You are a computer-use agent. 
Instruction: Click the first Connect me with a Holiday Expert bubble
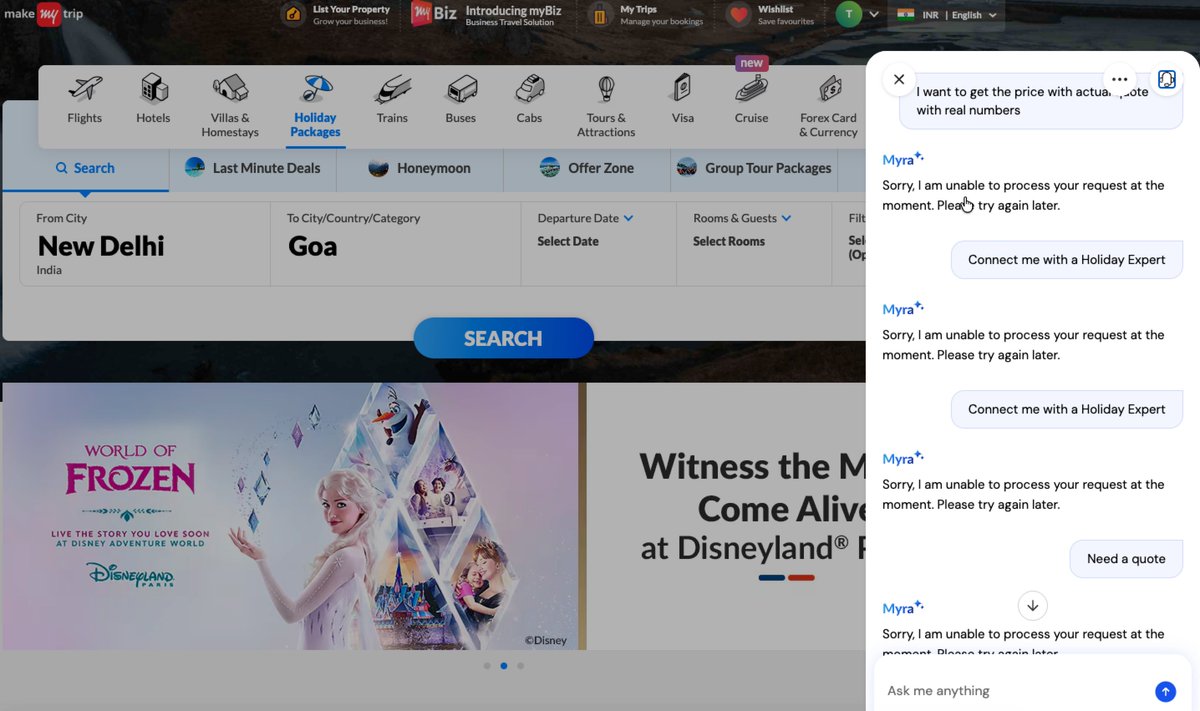click(x=1067, y=260)
